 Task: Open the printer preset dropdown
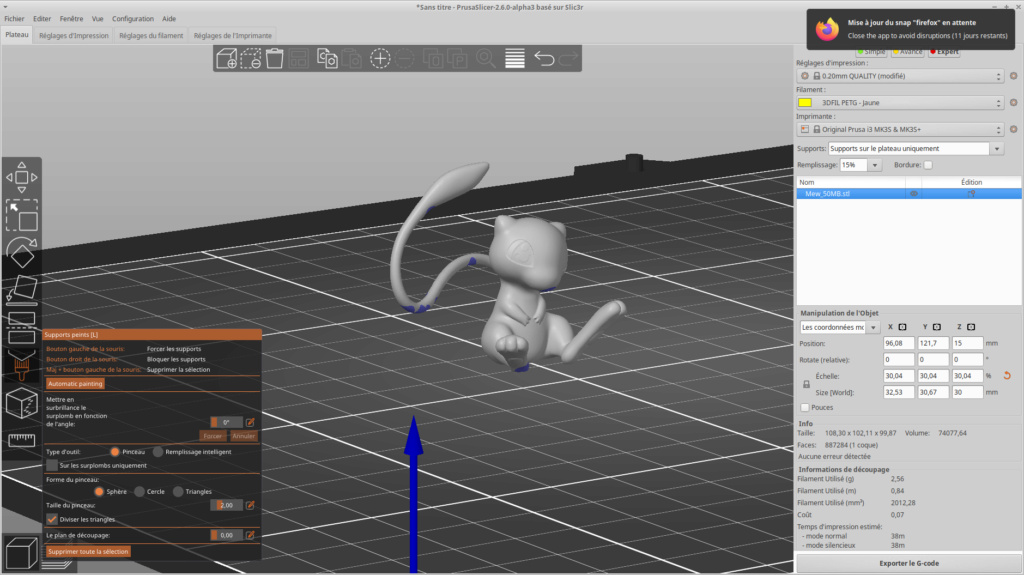901,129
